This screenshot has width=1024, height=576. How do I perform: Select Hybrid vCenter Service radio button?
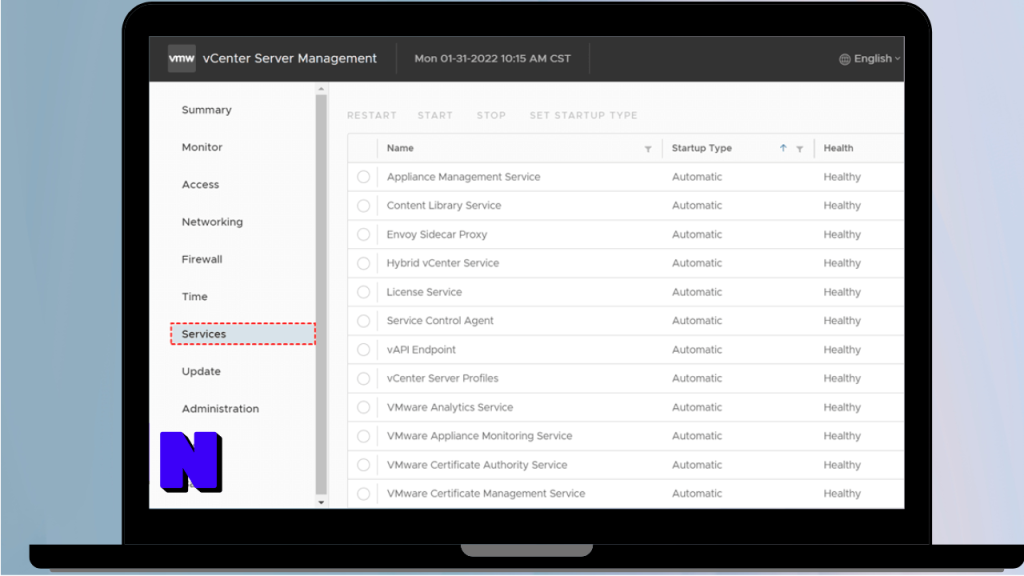364,263
